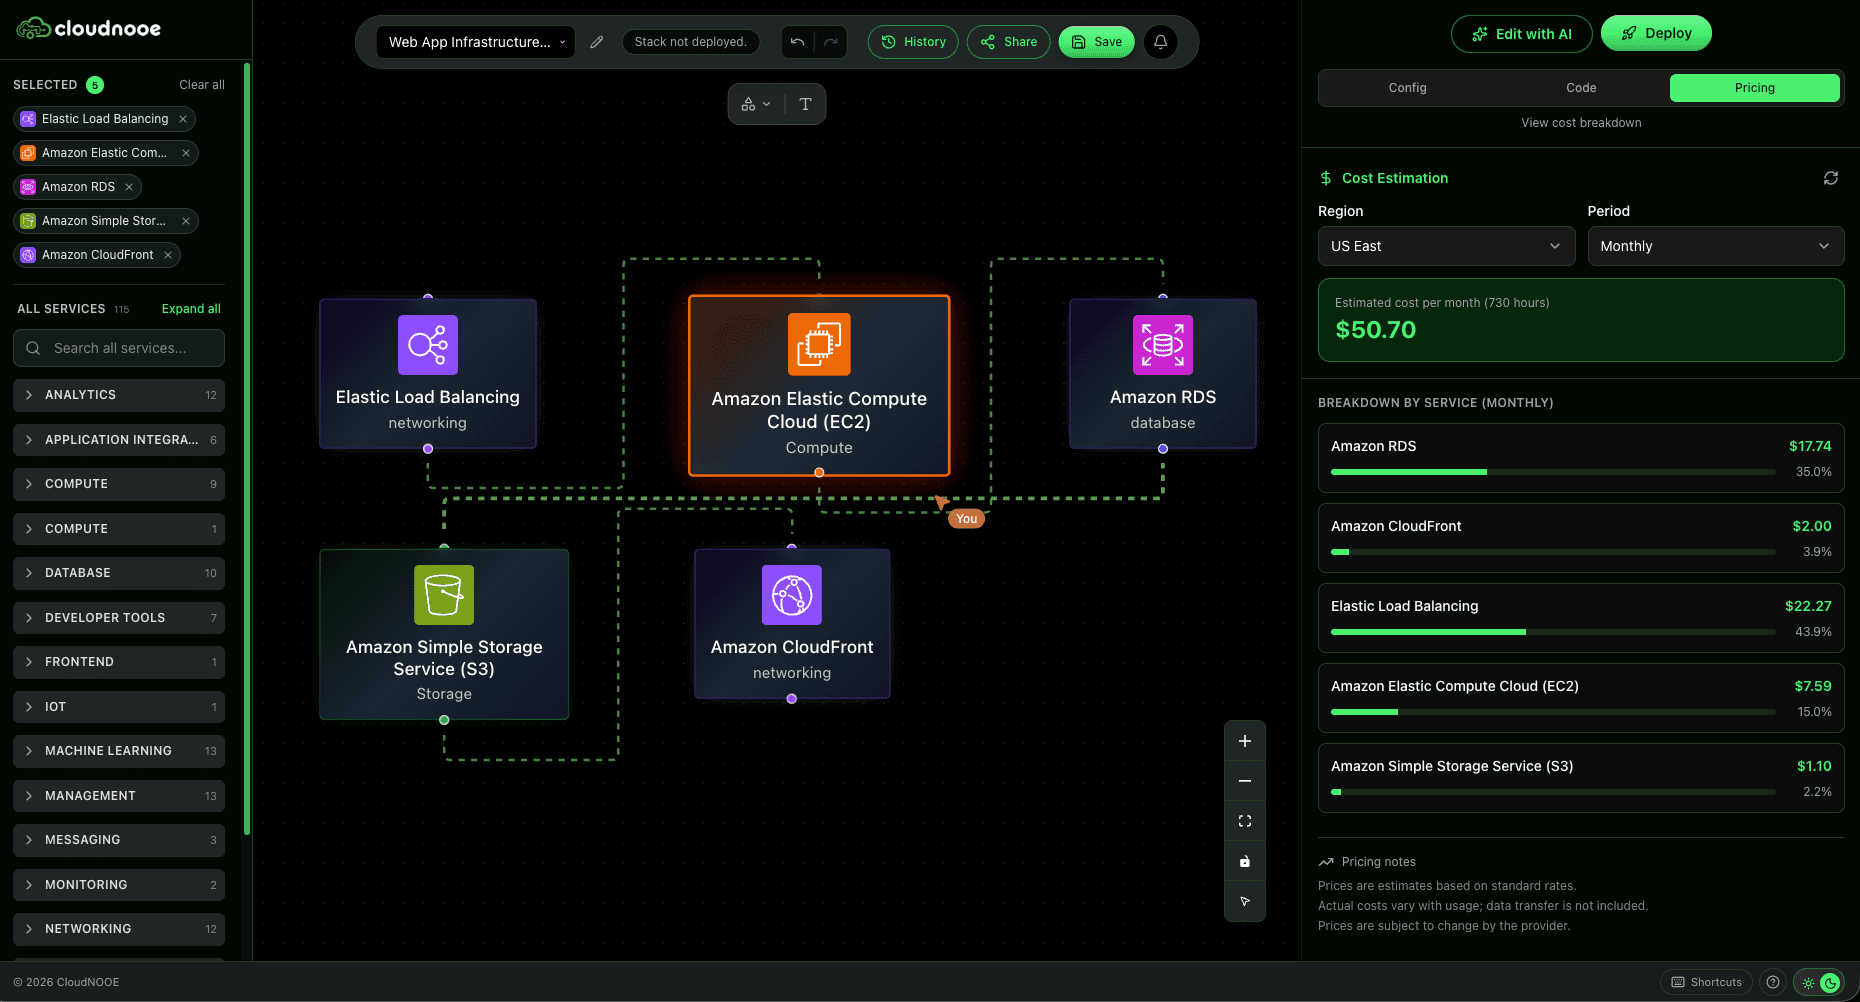The image size is (1860, 1002).
Task: Toggle canvas lock
Action: pos(1245,861)
